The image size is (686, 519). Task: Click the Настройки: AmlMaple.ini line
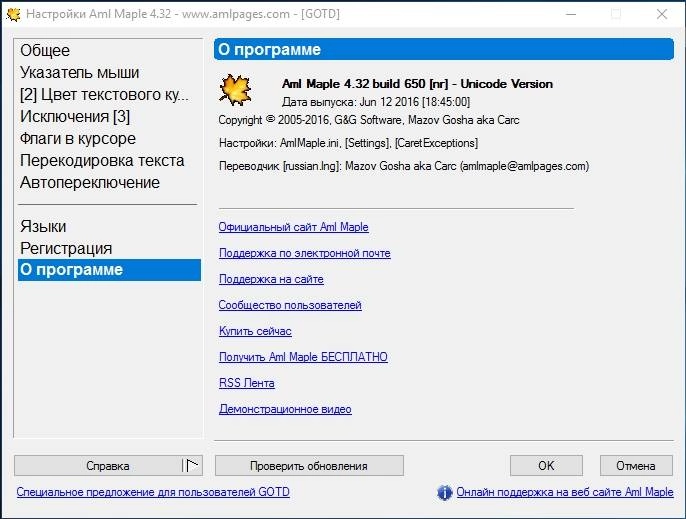(348, 143)
